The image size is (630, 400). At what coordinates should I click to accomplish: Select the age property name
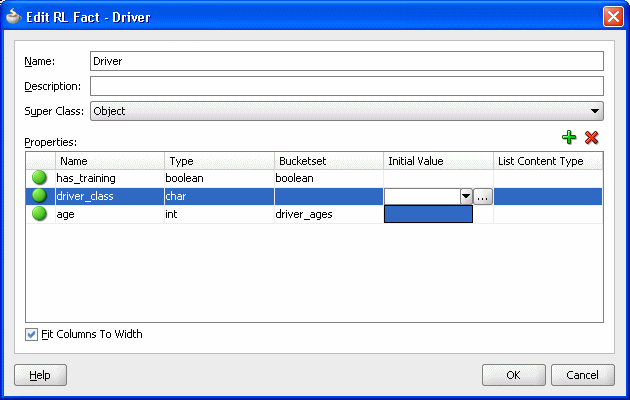pyautogui.click(x=65, y=214)
